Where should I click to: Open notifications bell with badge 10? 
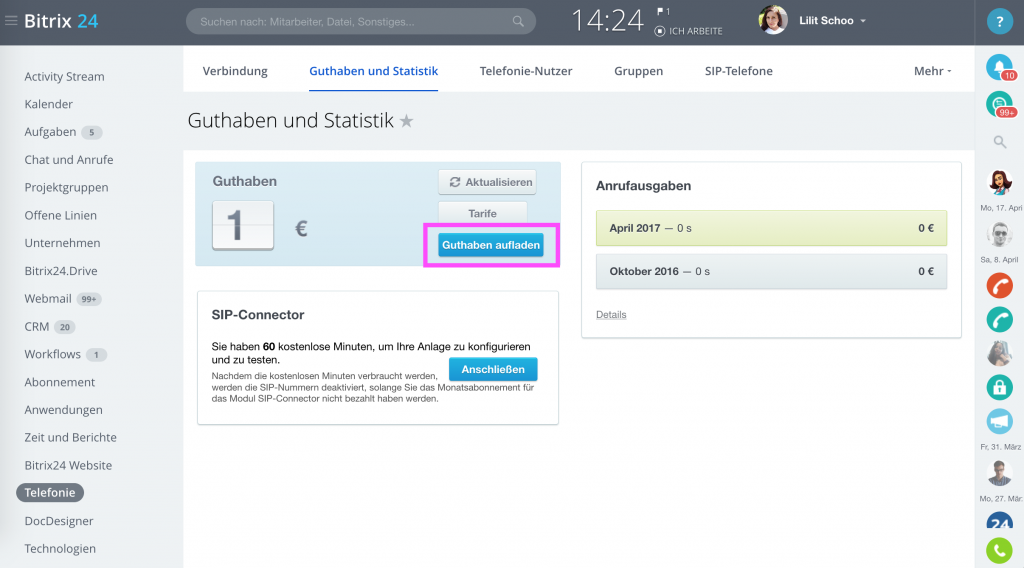pyautogui.click(x=1000, y=67)
